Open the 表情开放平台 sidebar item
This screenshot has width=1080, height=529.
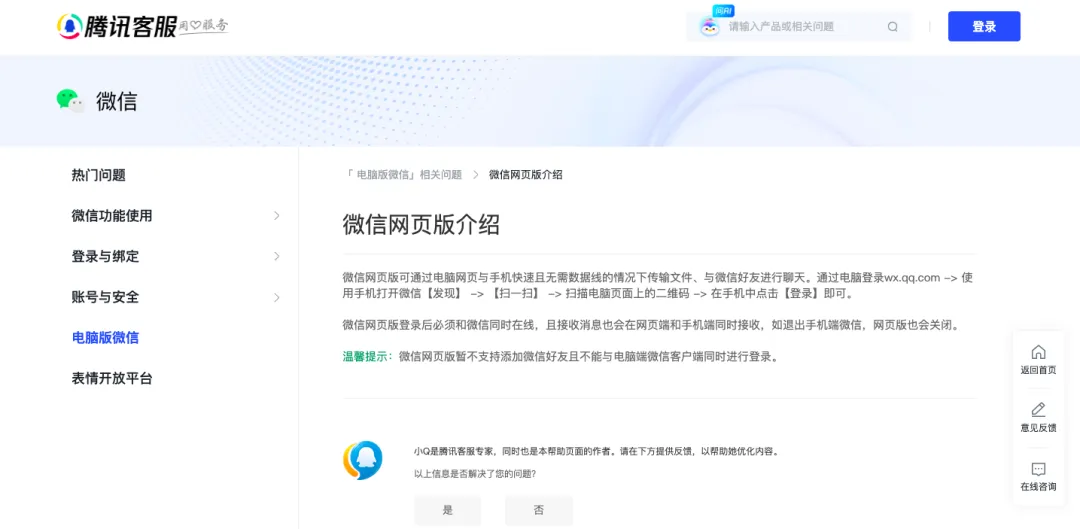click(x=112, y=378)
